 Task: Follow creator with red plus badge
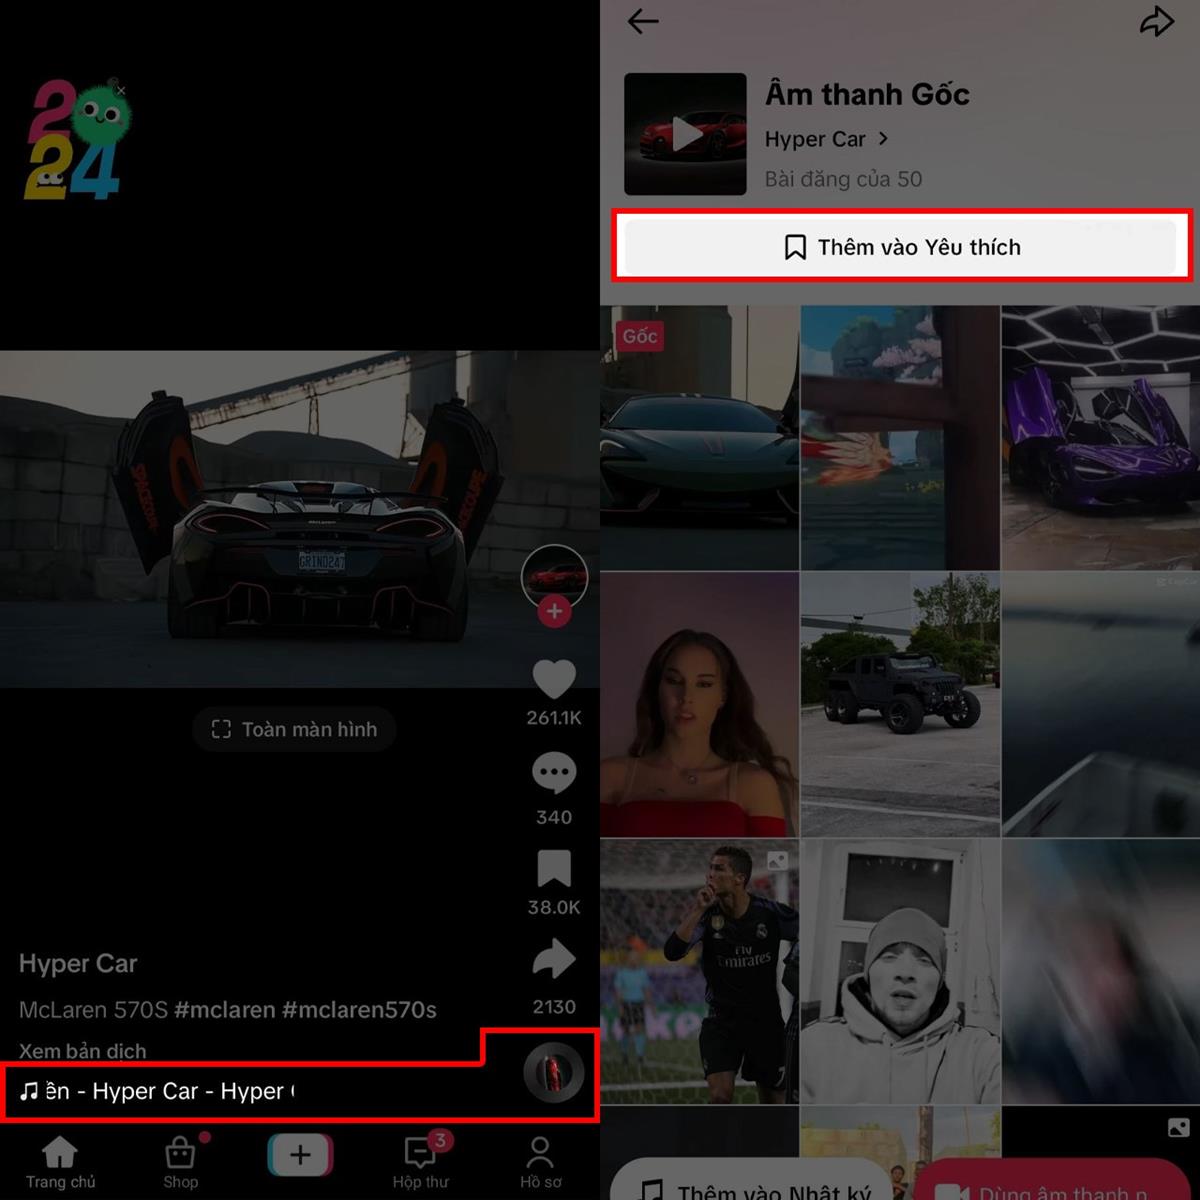pyautogui.click(x=554, y=611)
